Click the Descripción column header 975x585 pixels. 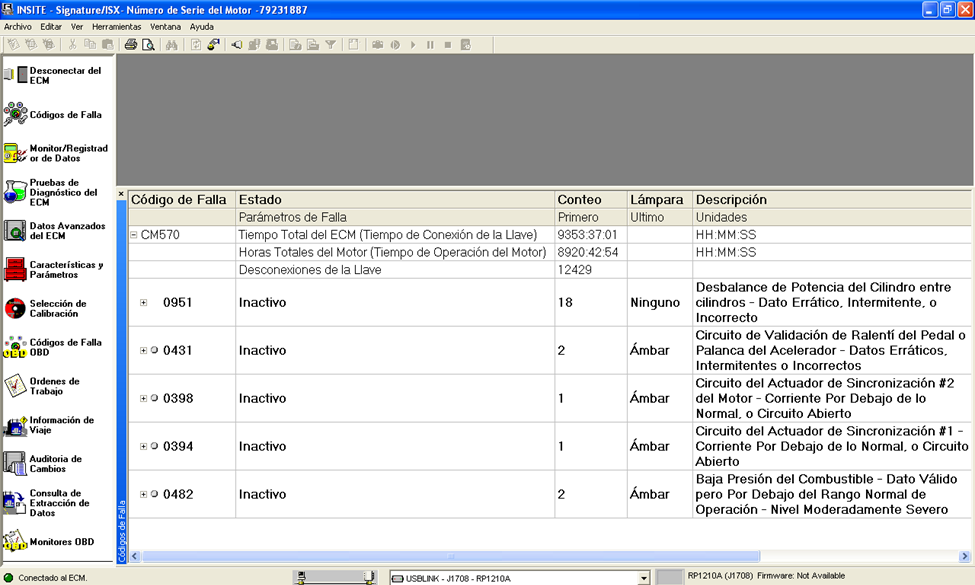[x=731, y=199]
